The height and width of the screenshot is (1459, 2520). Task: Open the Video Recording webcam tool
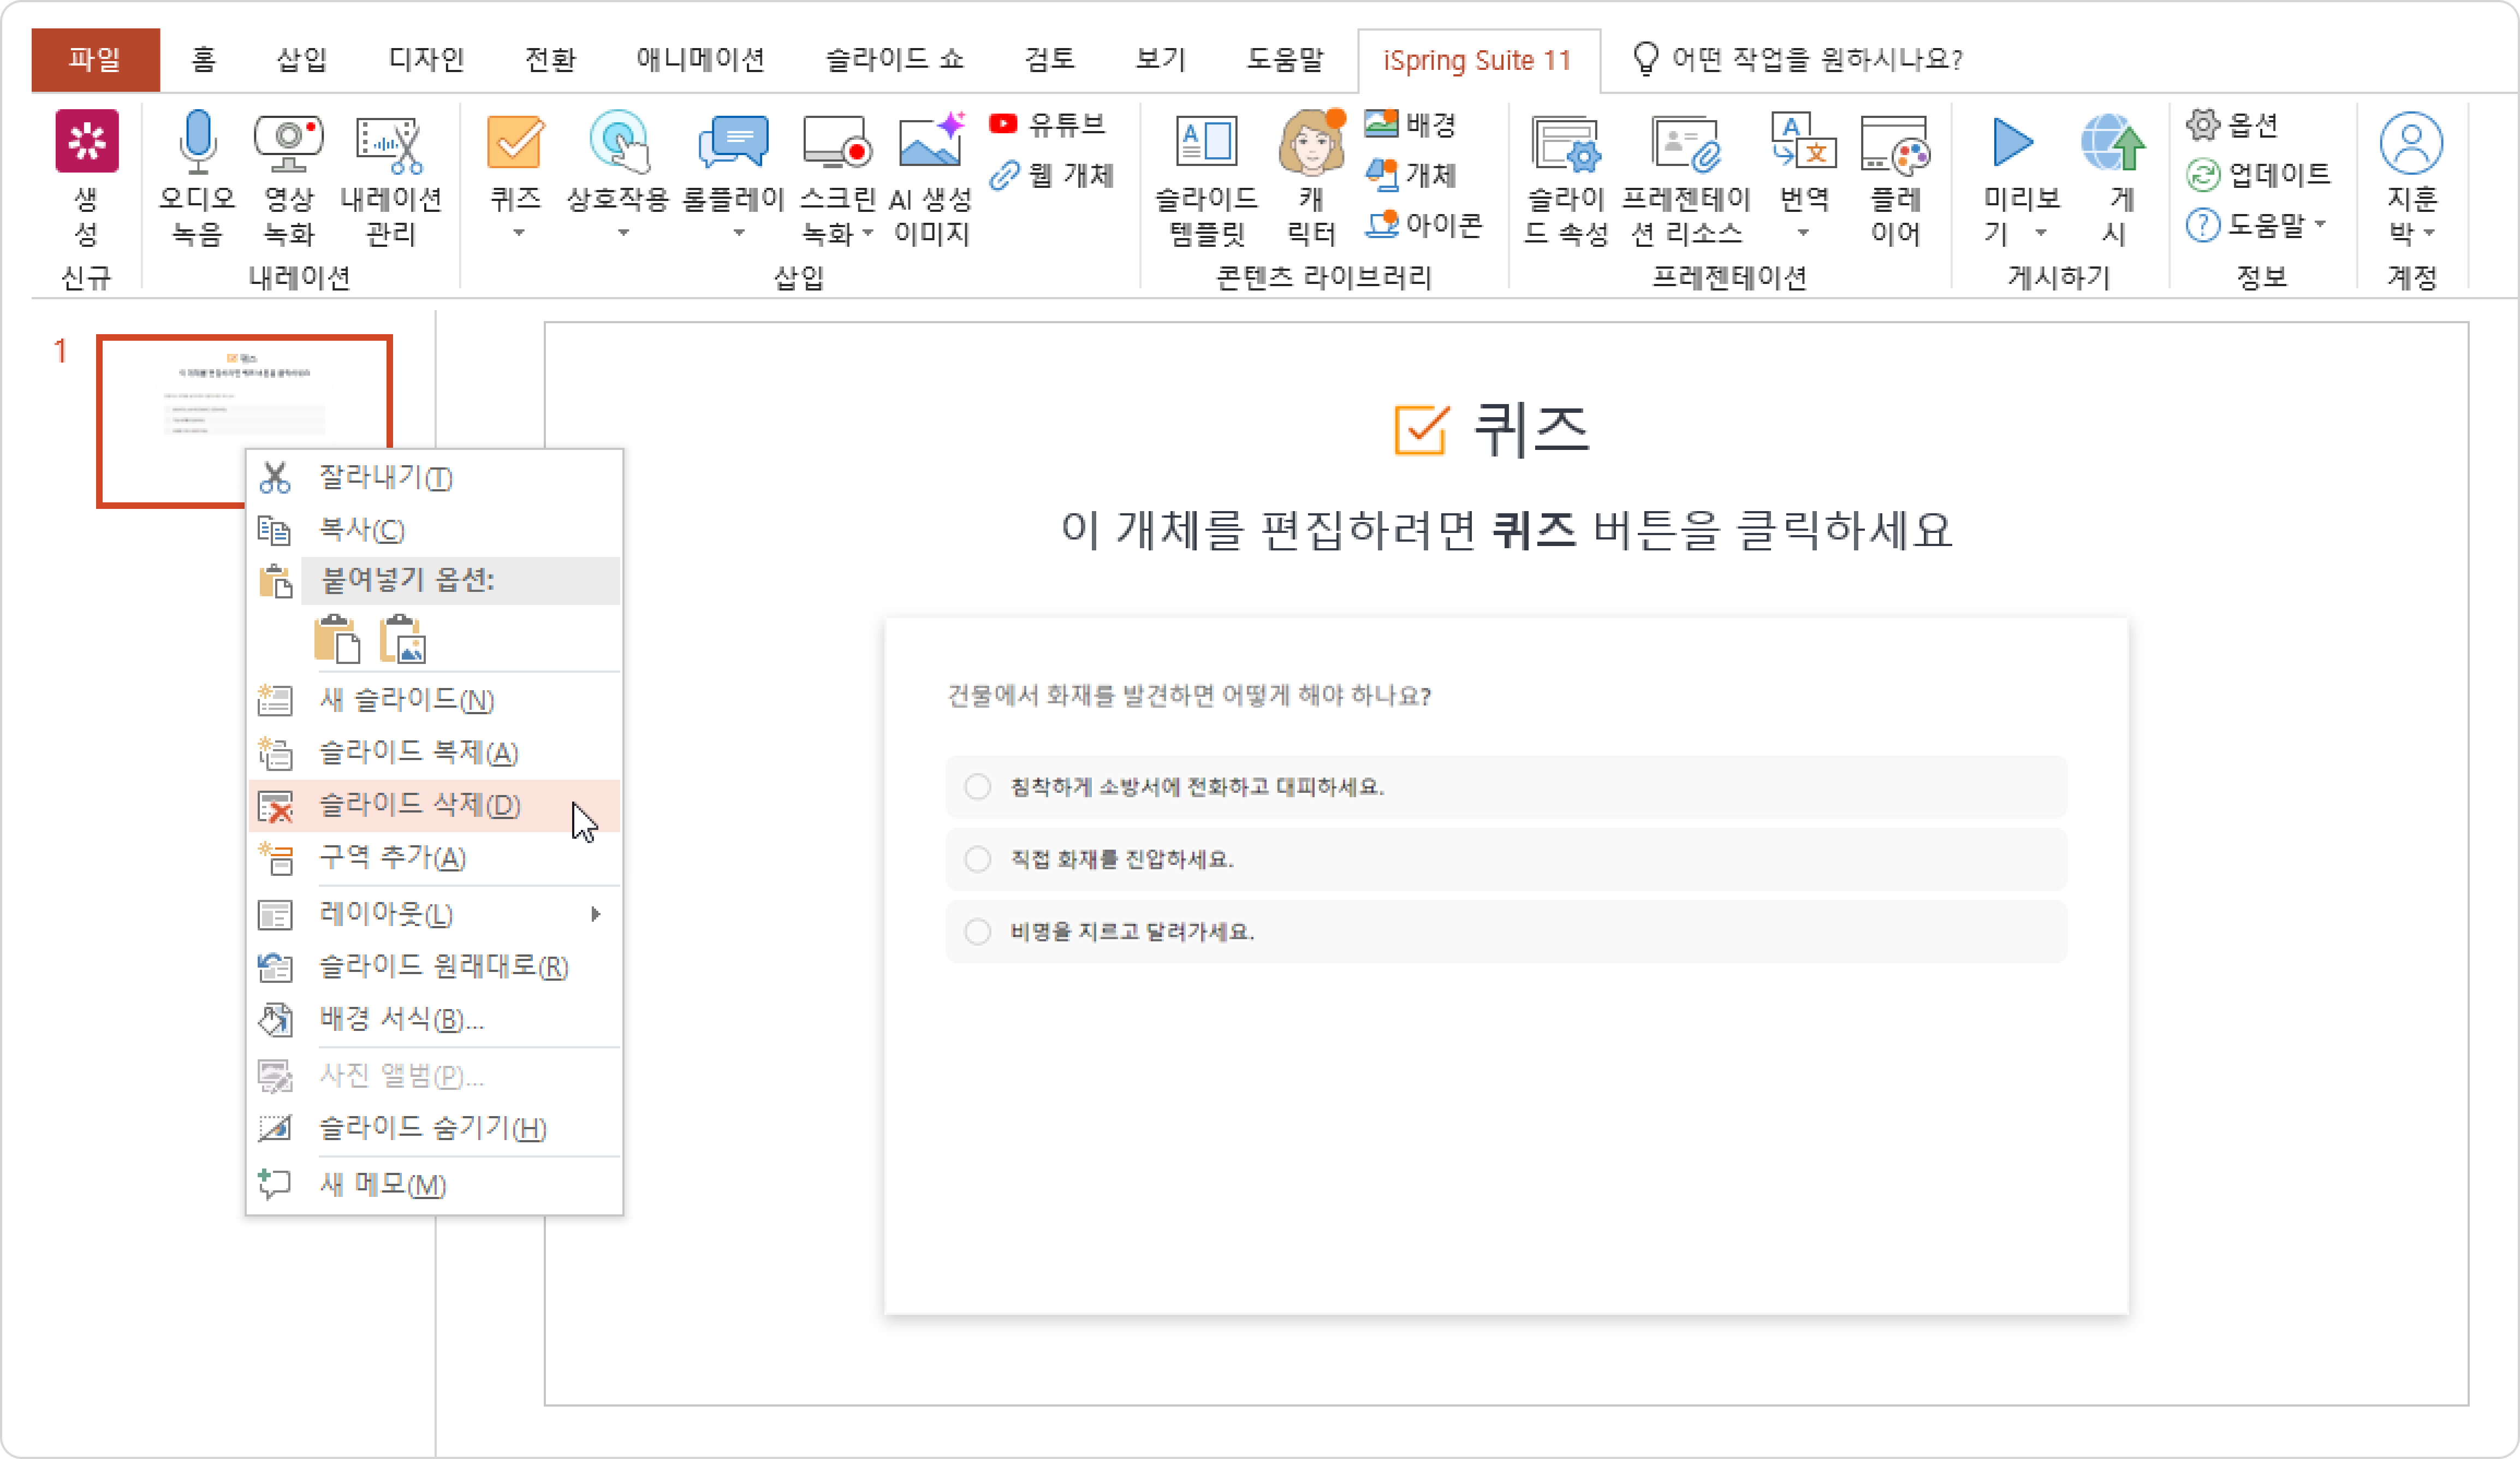288,143
